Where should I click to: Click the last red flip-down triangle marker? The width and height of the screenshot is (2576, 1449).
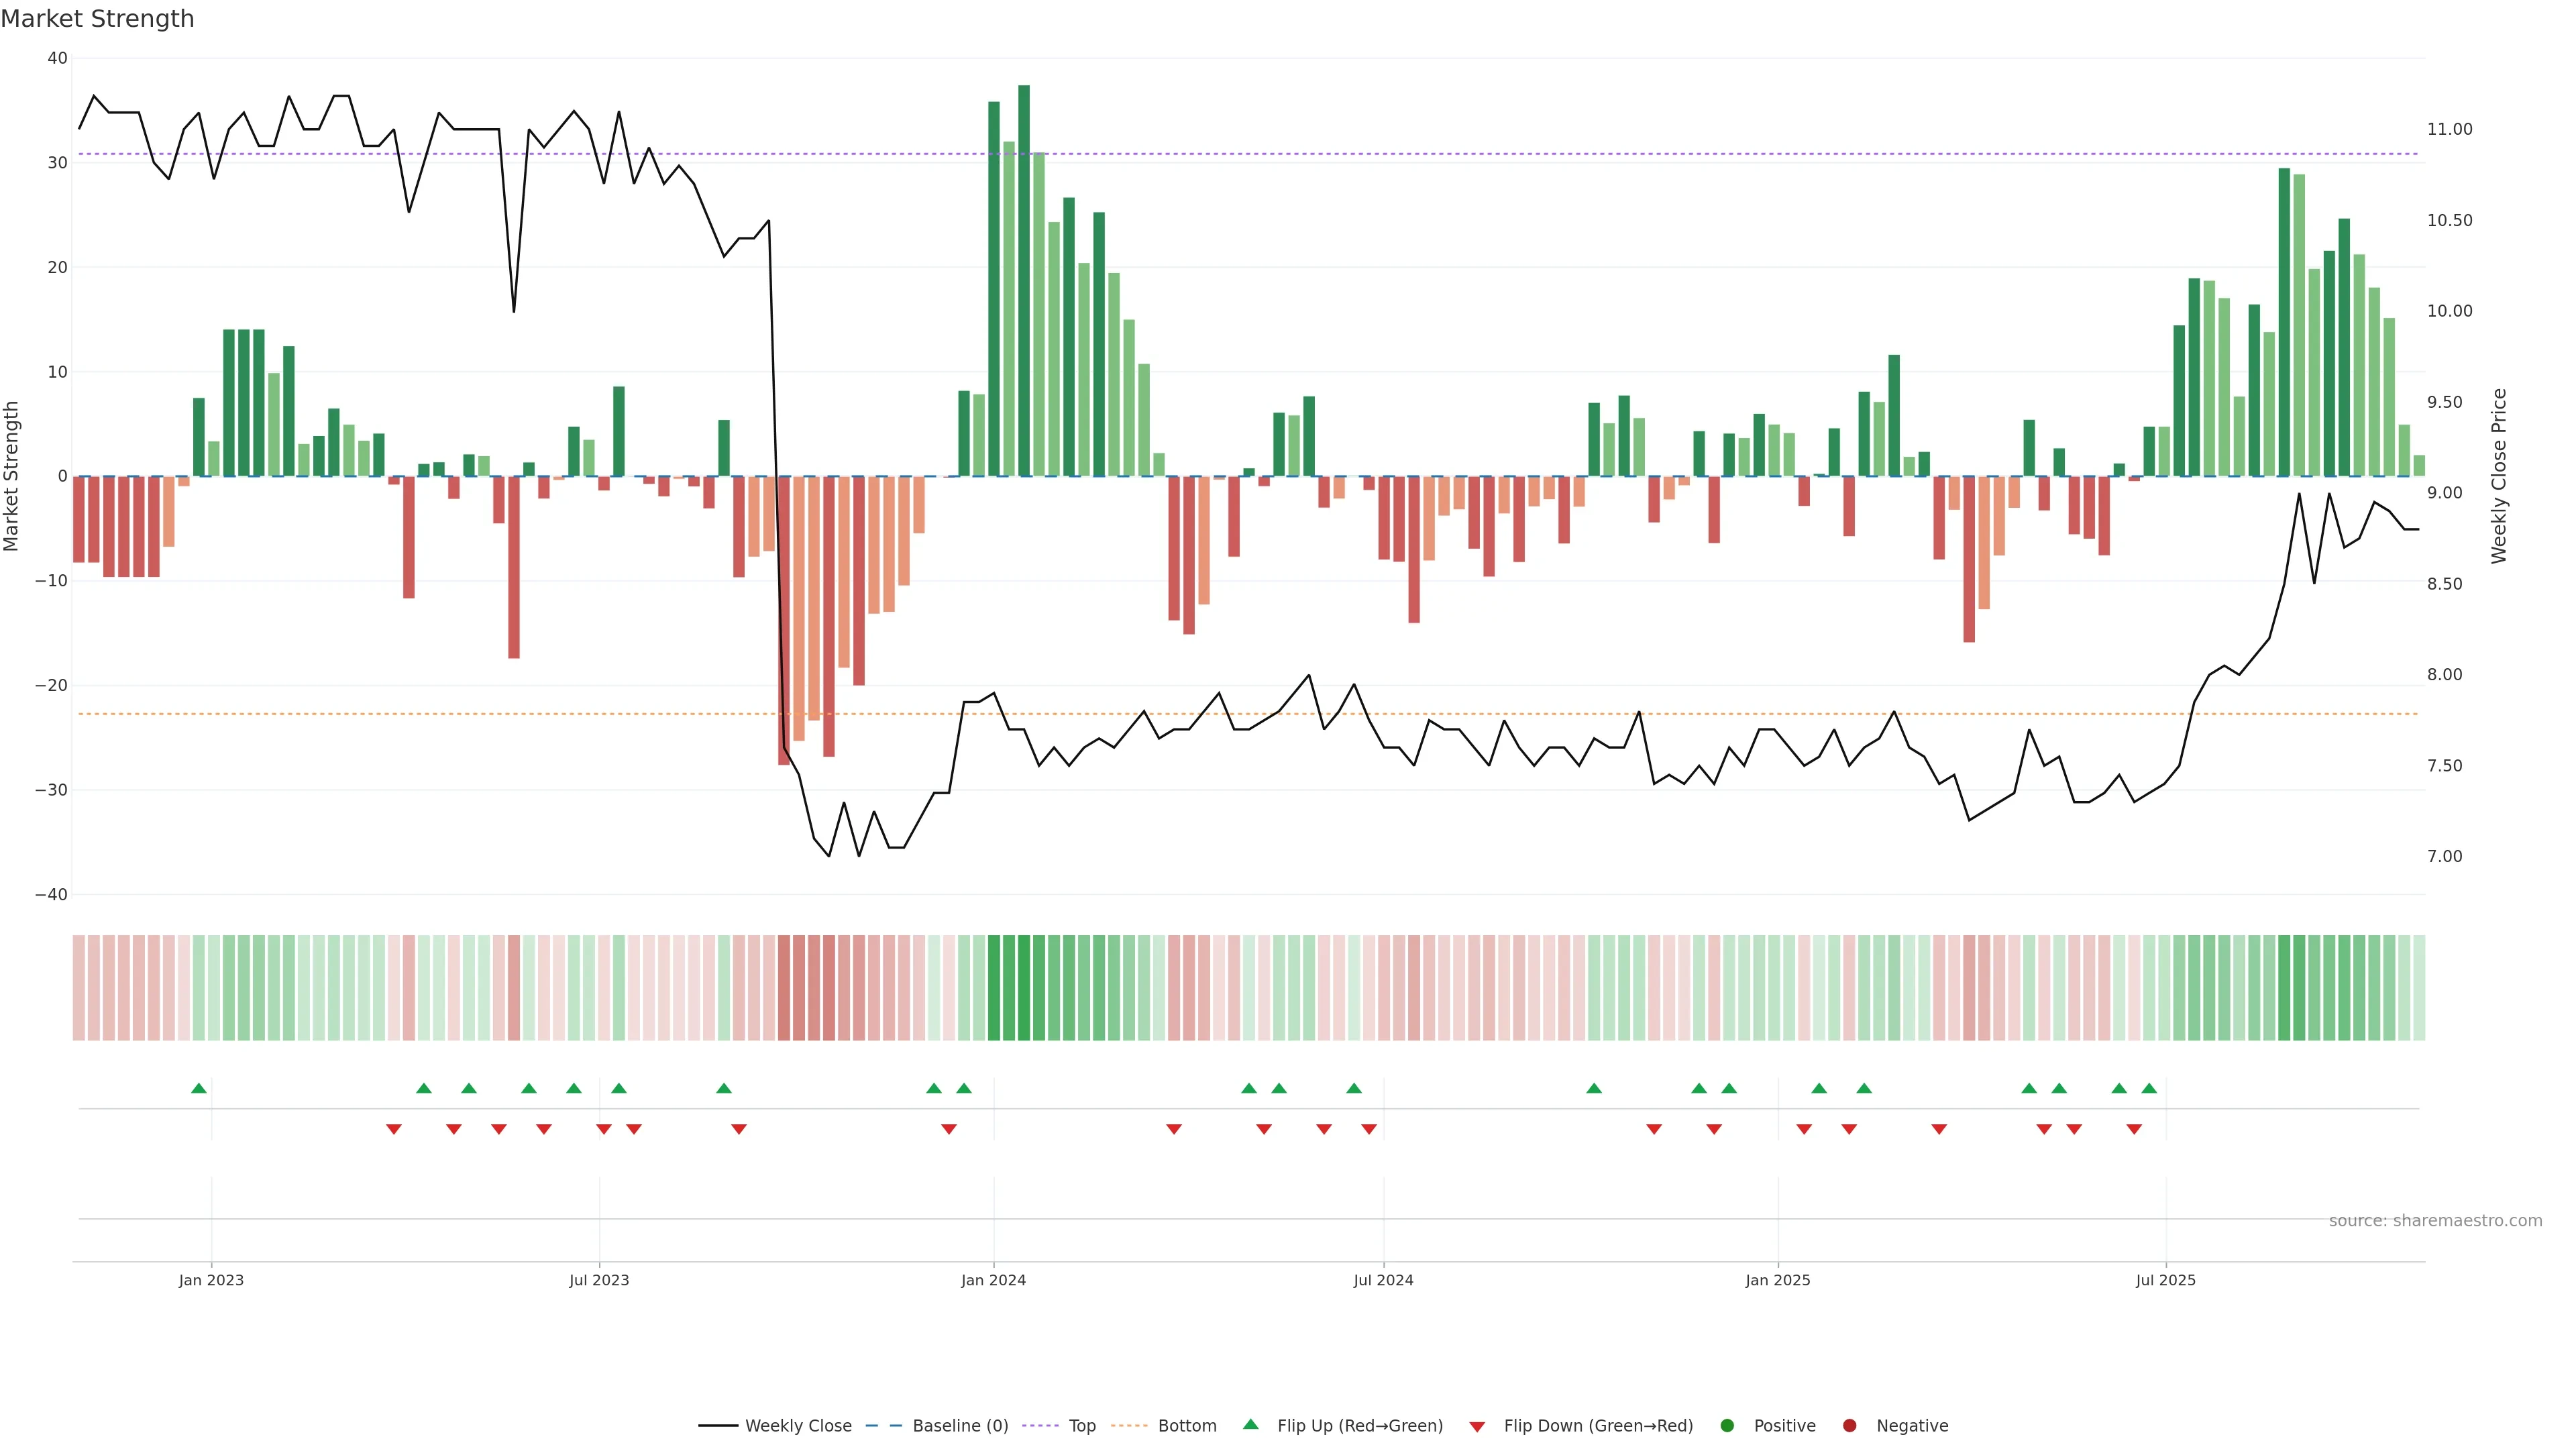point(2134,1129)
